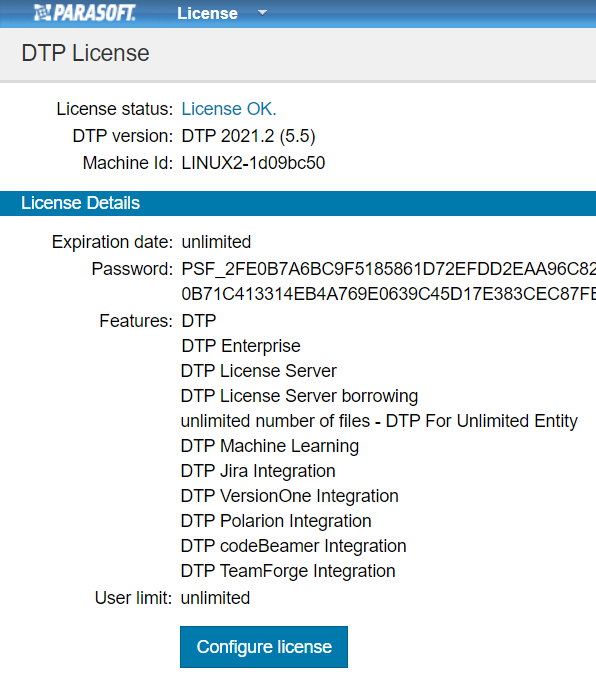Click the DTP TeamForge Integration feature

(288, 571)
